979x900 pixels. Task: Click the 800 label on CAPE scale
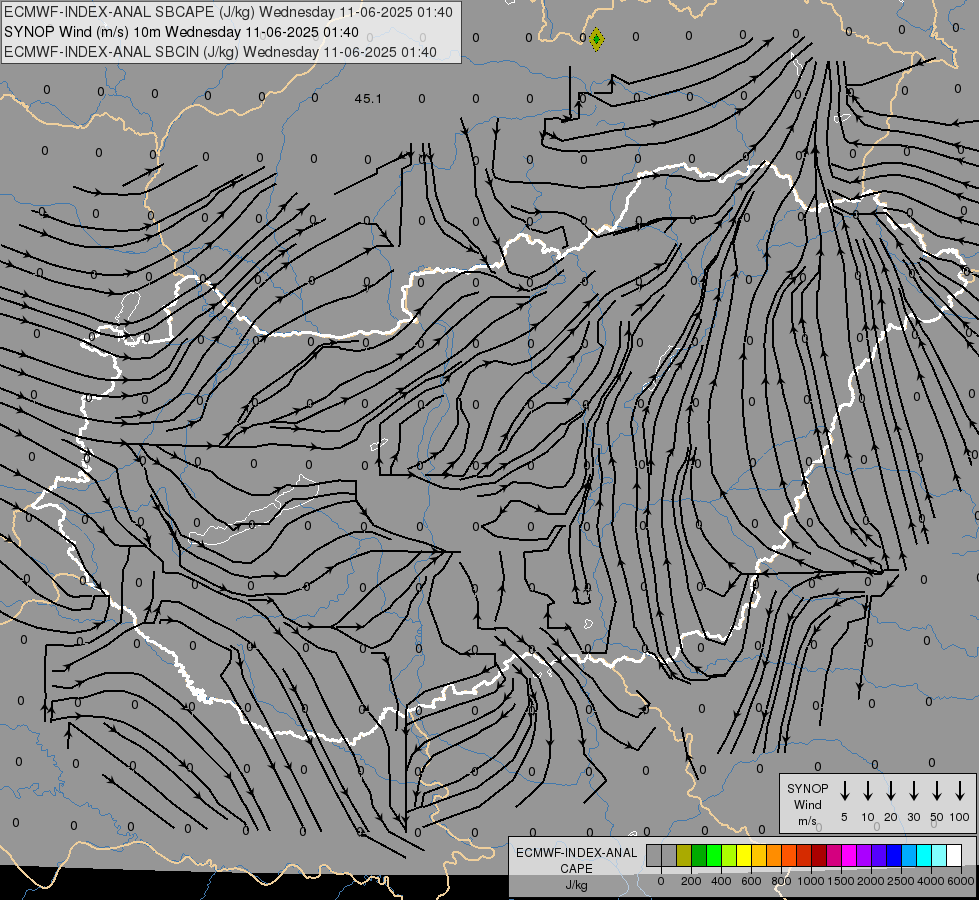[781, 881]
